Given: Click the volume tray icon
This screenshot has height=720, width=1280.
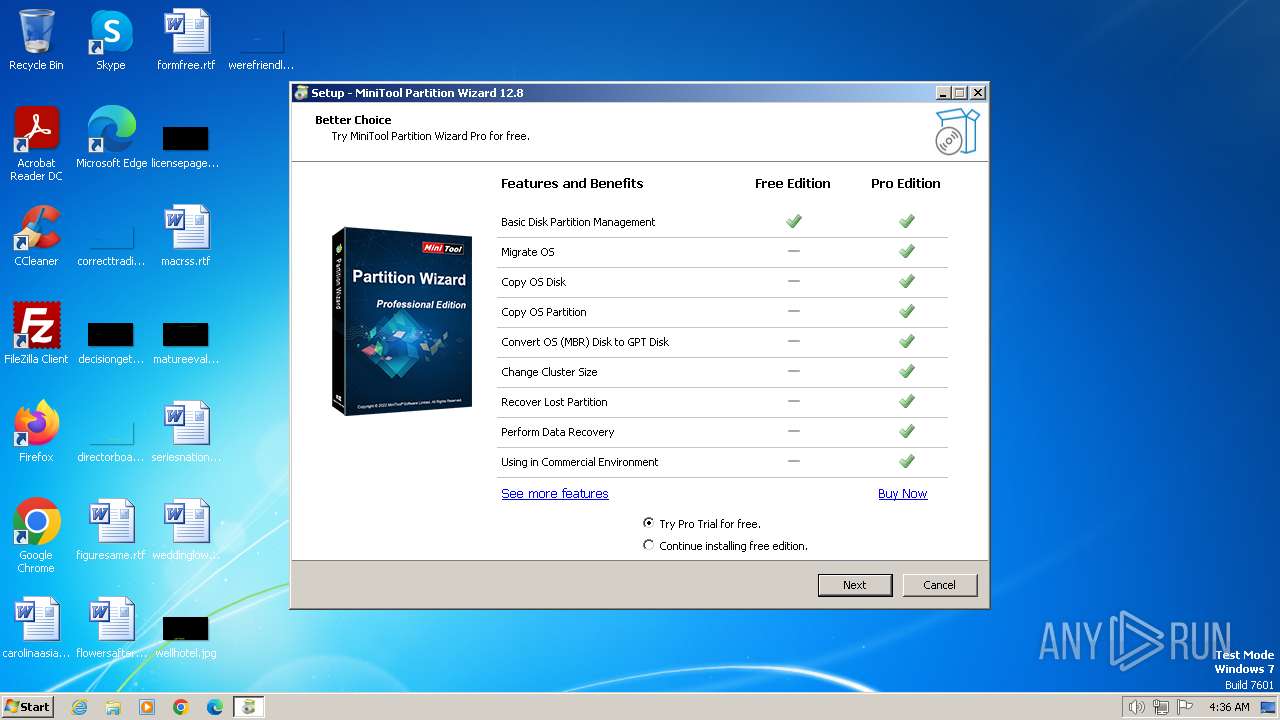Looking at the screenshot, I should (x=1136, y=707).
